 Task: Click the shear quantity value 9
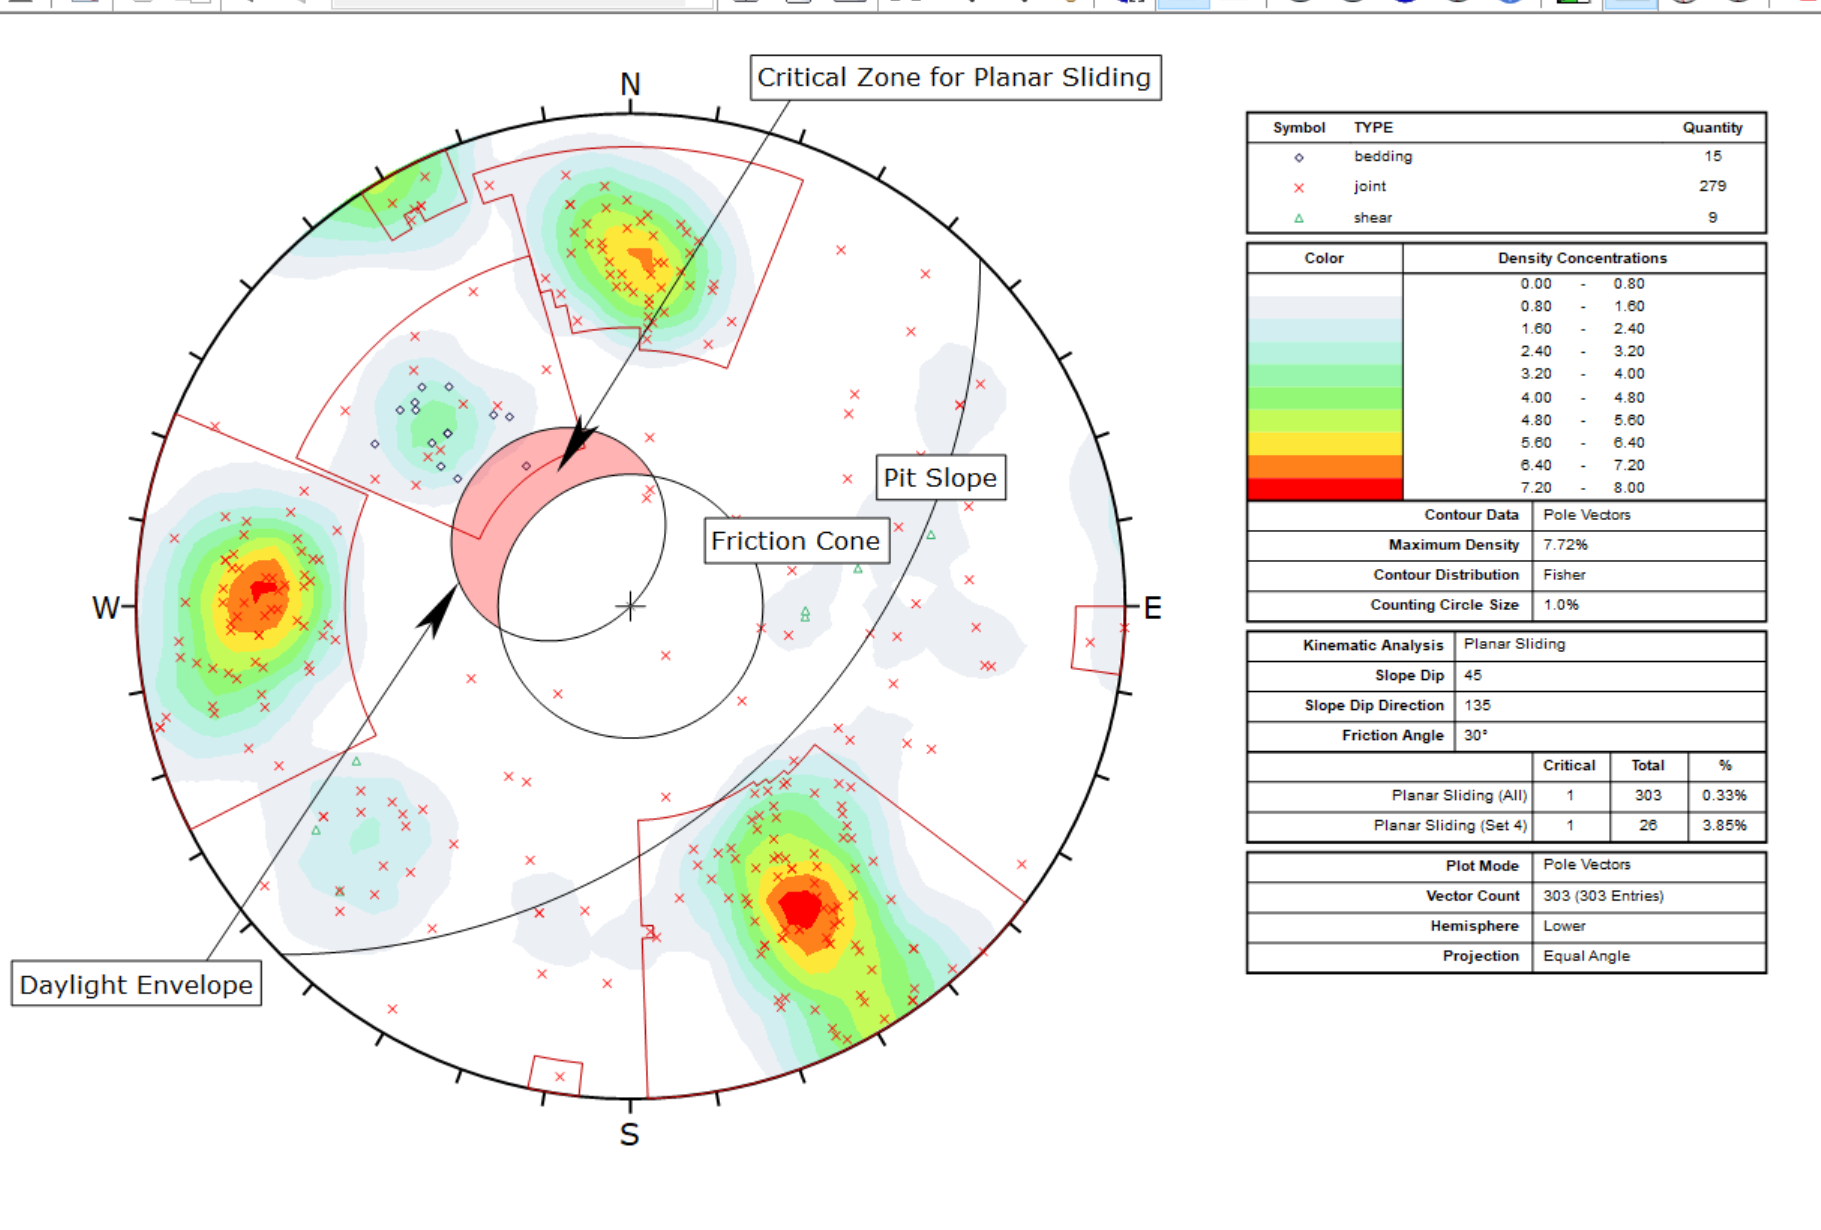1712,217
